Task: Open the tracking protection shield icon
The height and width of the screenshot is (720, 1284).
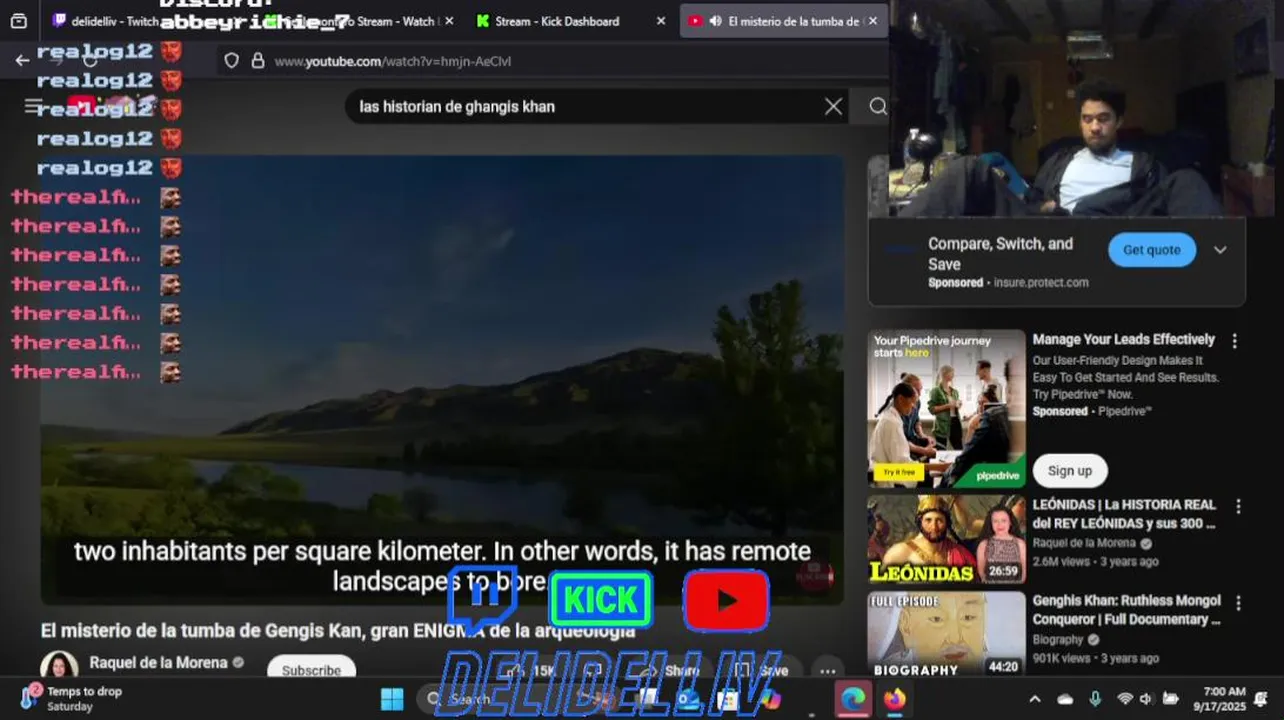Action: coord(231,61)
